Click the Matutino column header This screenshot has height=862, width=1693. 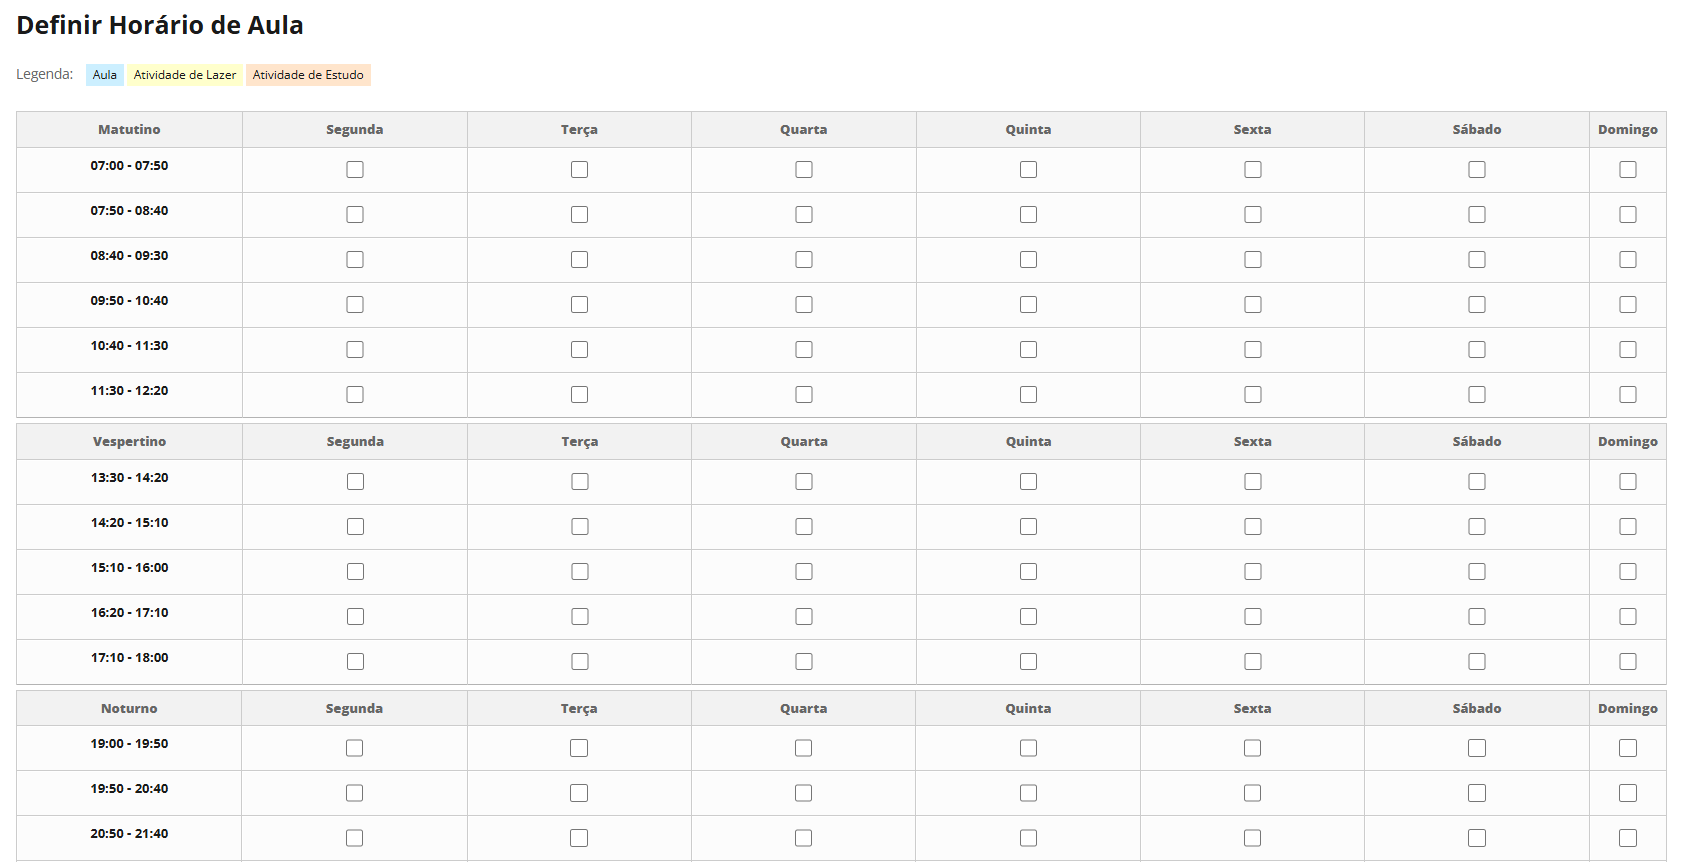pyautogui.click(x=129, y=130)
